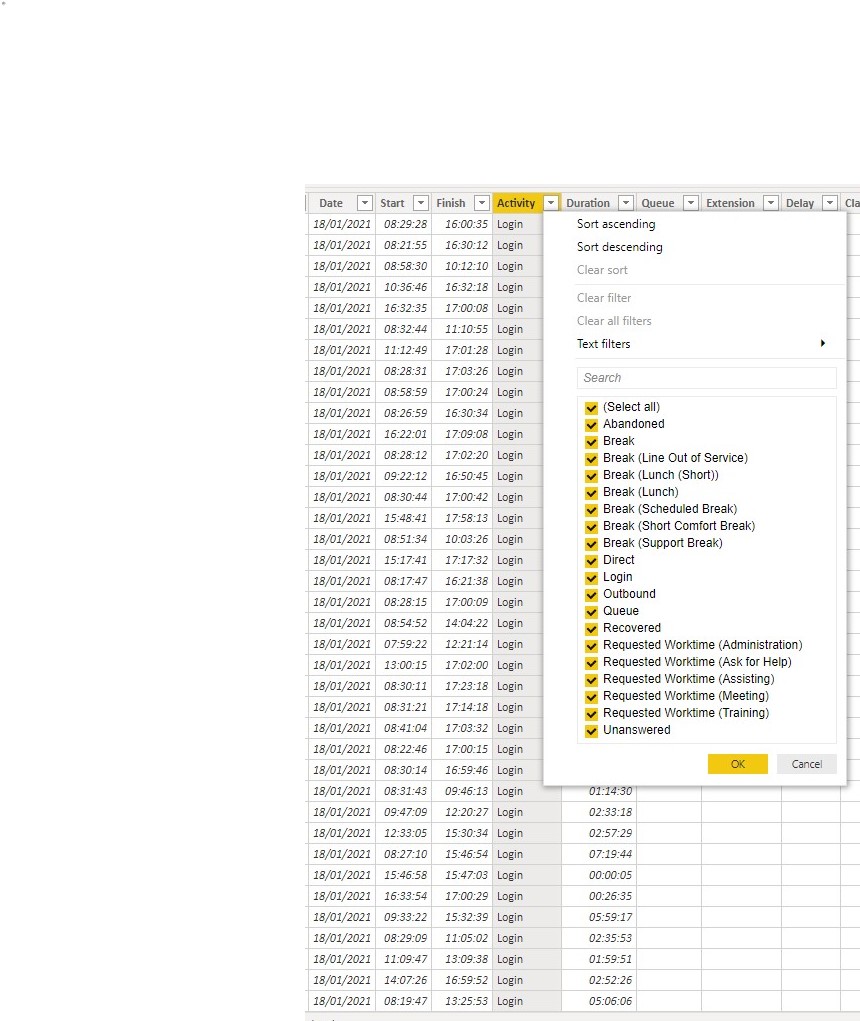Uncheck Break (Scheduled Break) checkbox
The image size is (860, 1021).
click(x=591, y=509)
